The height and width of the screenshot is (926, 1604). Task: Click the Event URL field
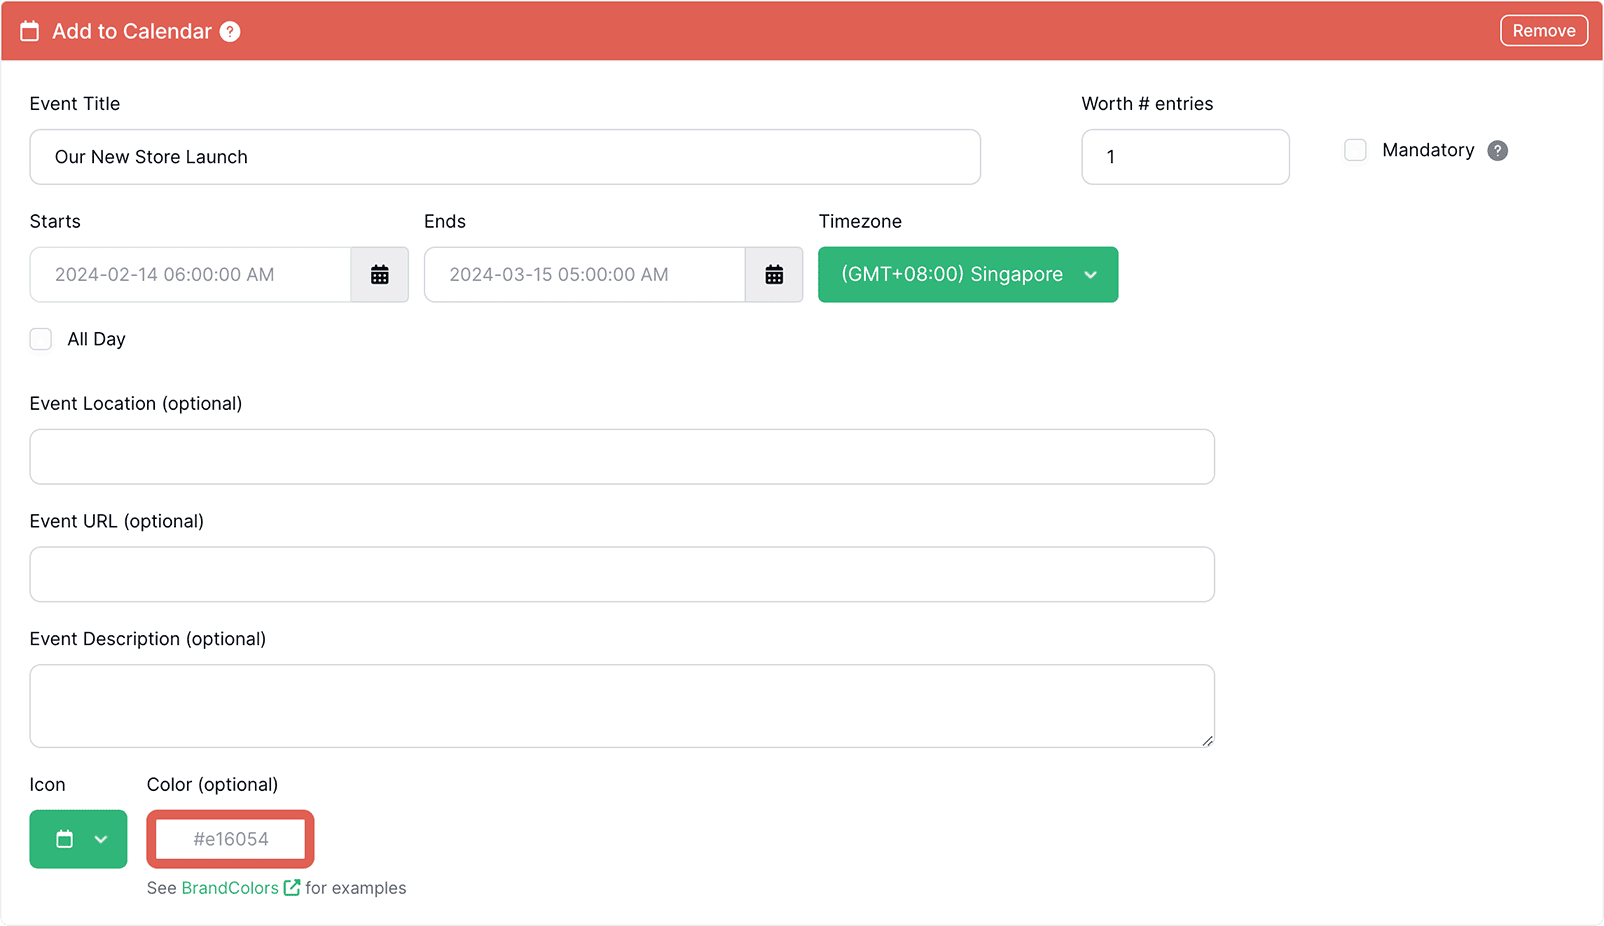click(x=621, y=574)
